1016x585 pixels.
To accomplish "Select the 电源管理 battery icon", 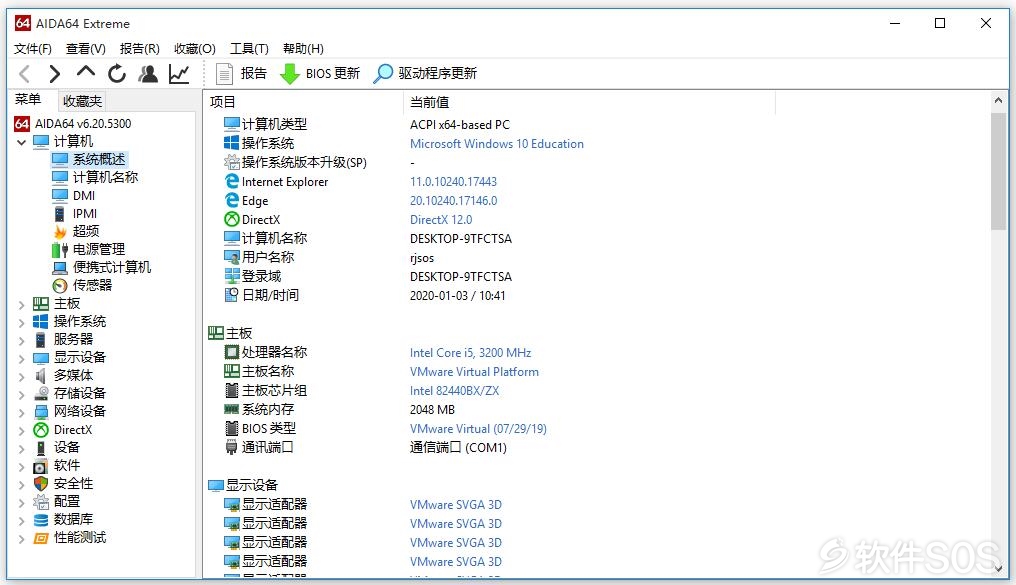I will [60, 249].
